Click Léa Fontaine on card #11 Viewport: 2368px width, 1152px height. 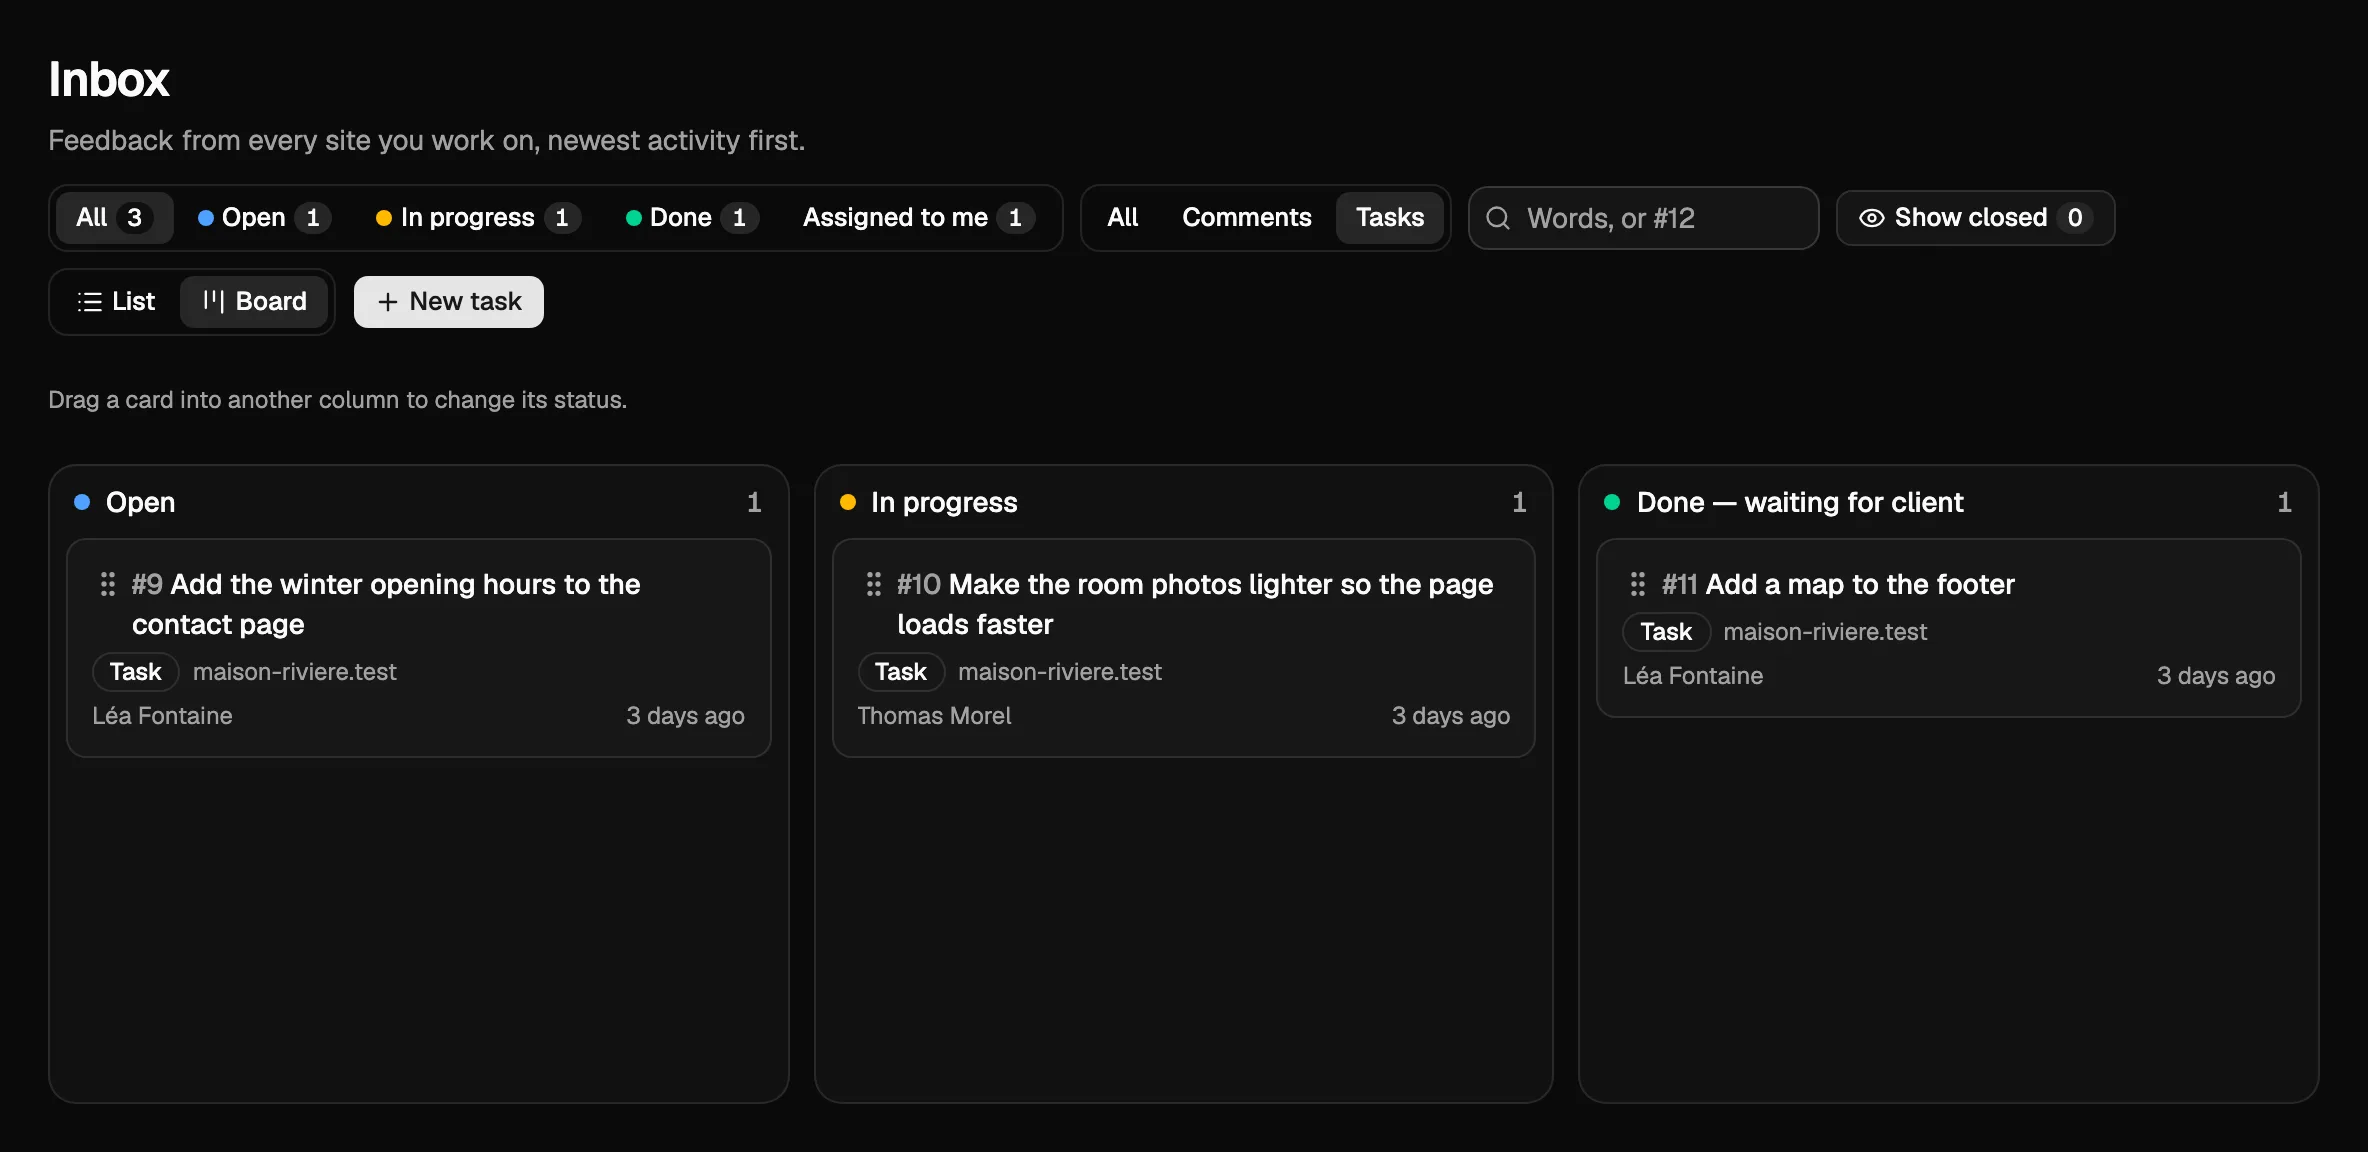[x=1693, y=676]
